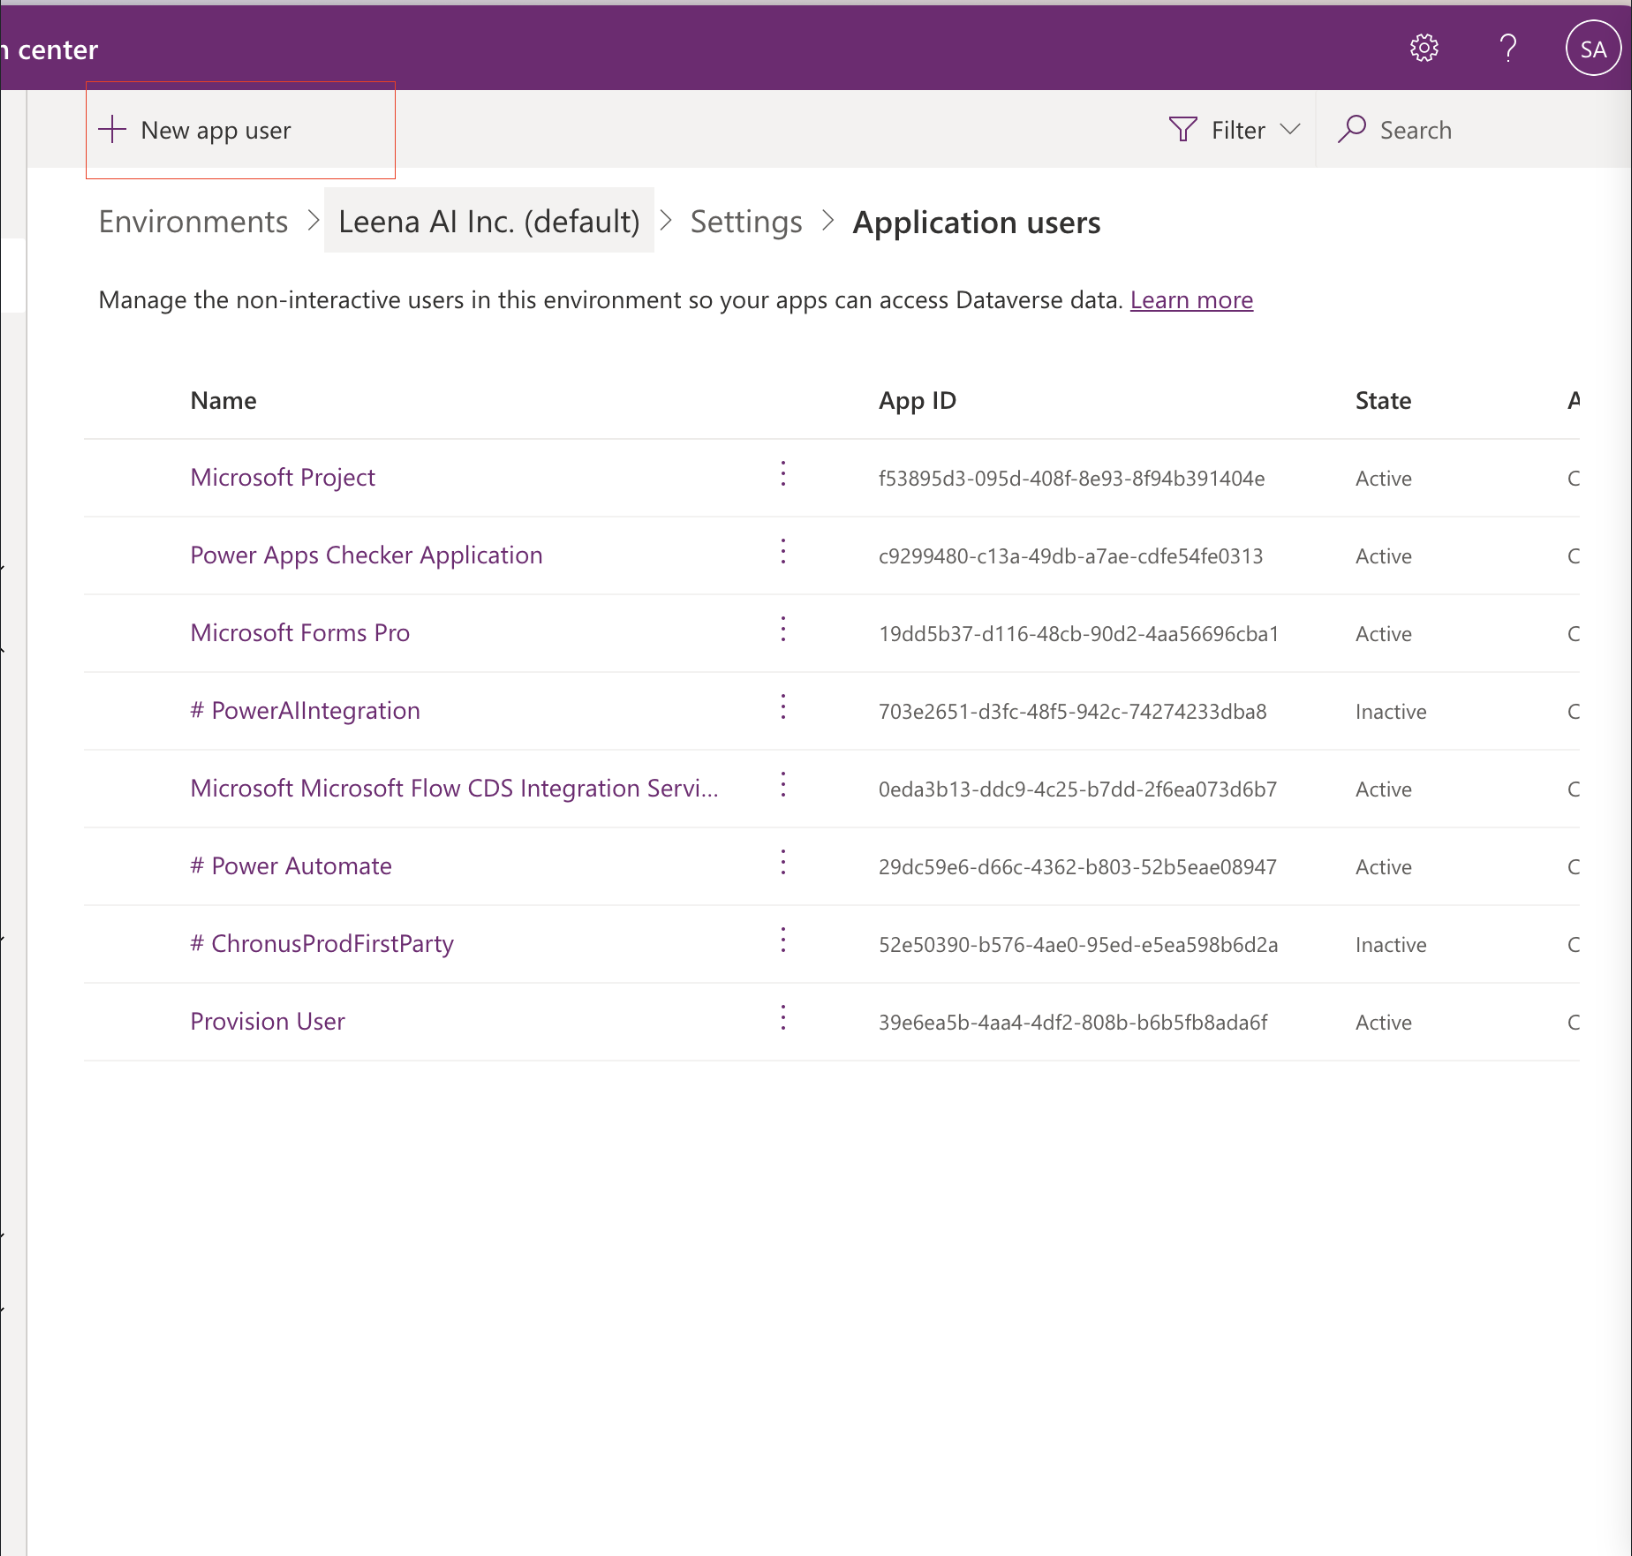Viewport: 1632px width, 1556px height.
Task: Click the Active state of Power Automate
Action: click(x=1383, y=867)
